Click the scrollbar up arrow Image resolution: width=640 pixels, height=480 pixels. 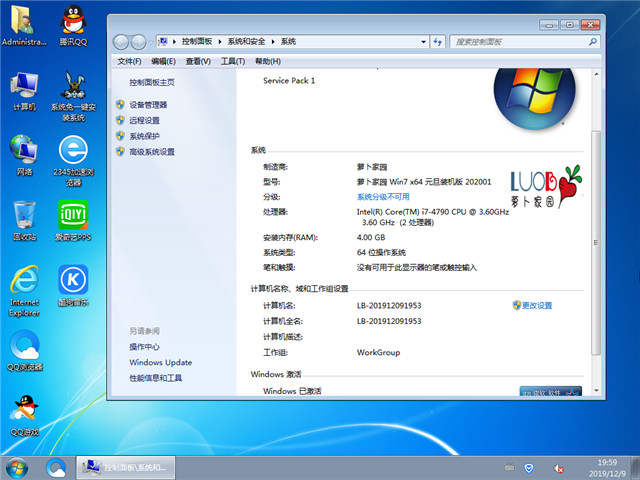point(596,75)
